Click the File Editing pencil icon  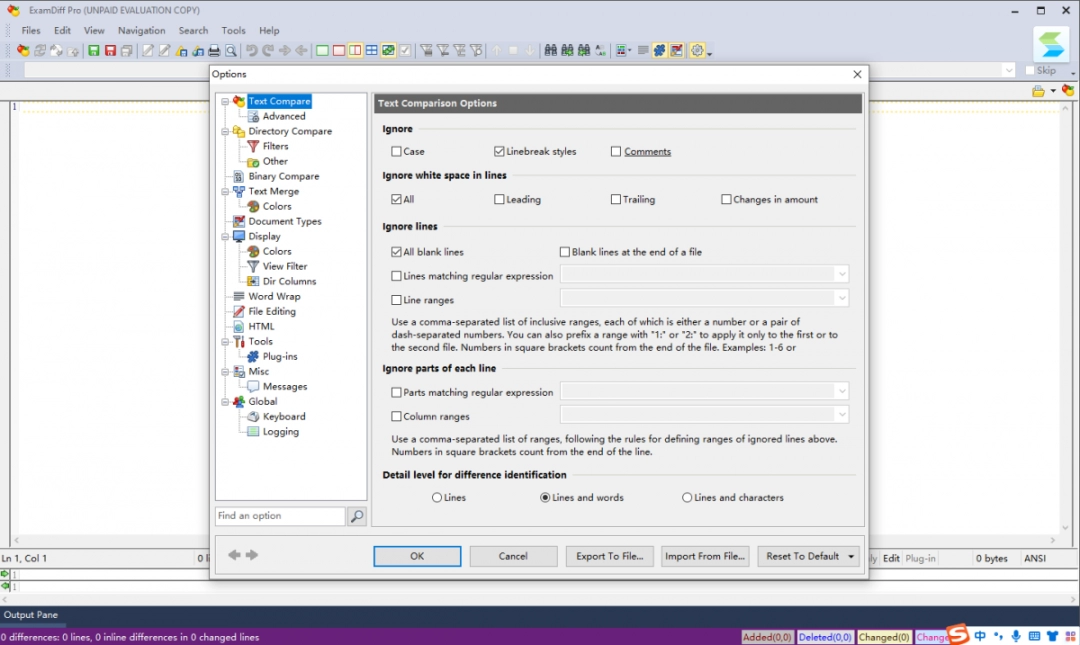click(239, 311)
